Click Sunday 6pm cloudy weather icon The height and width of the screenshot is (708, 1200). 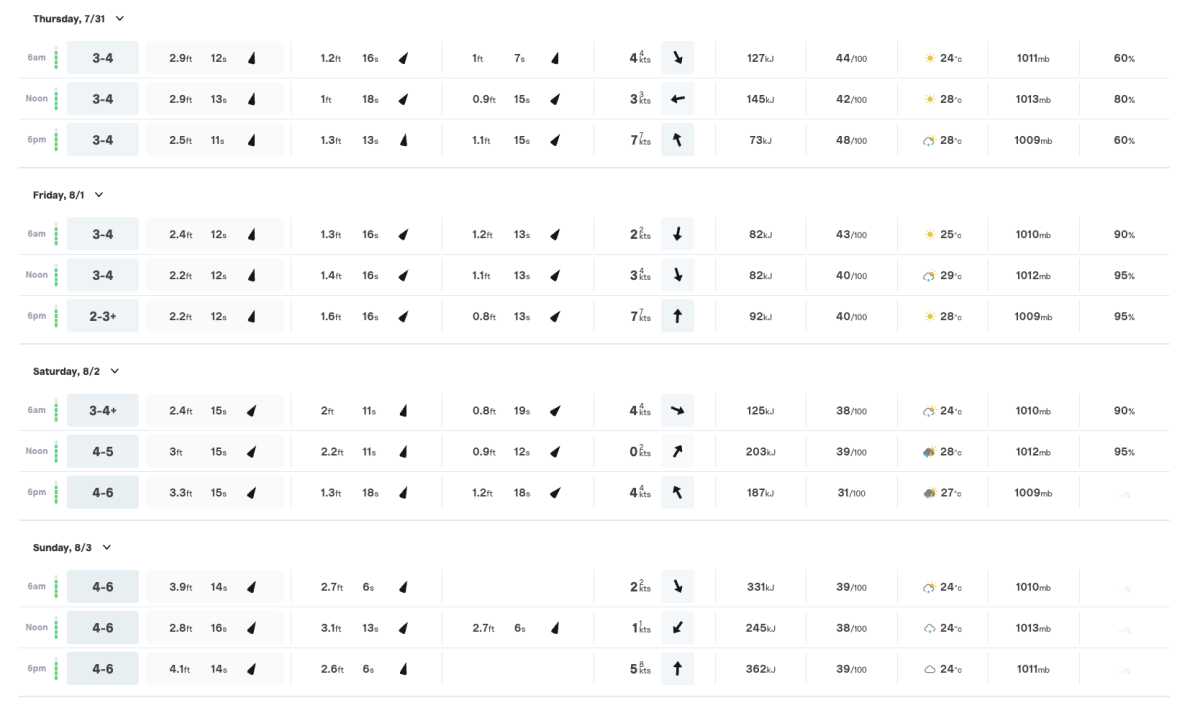(x=930, y=669)
